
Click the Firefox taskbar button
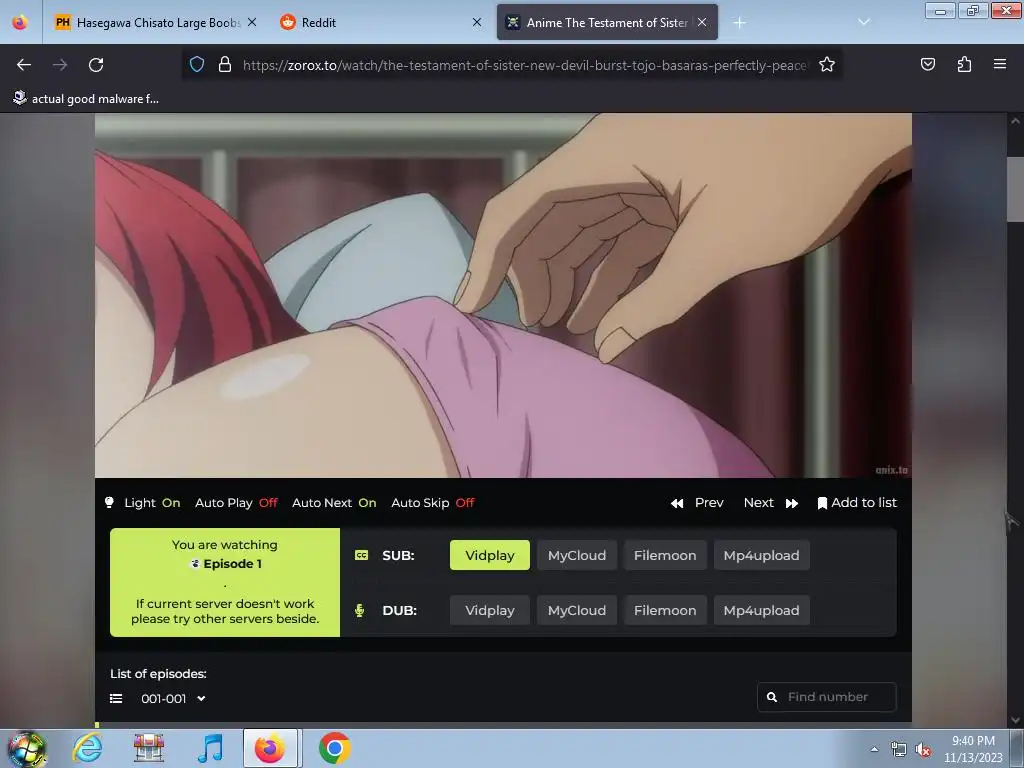270,748
